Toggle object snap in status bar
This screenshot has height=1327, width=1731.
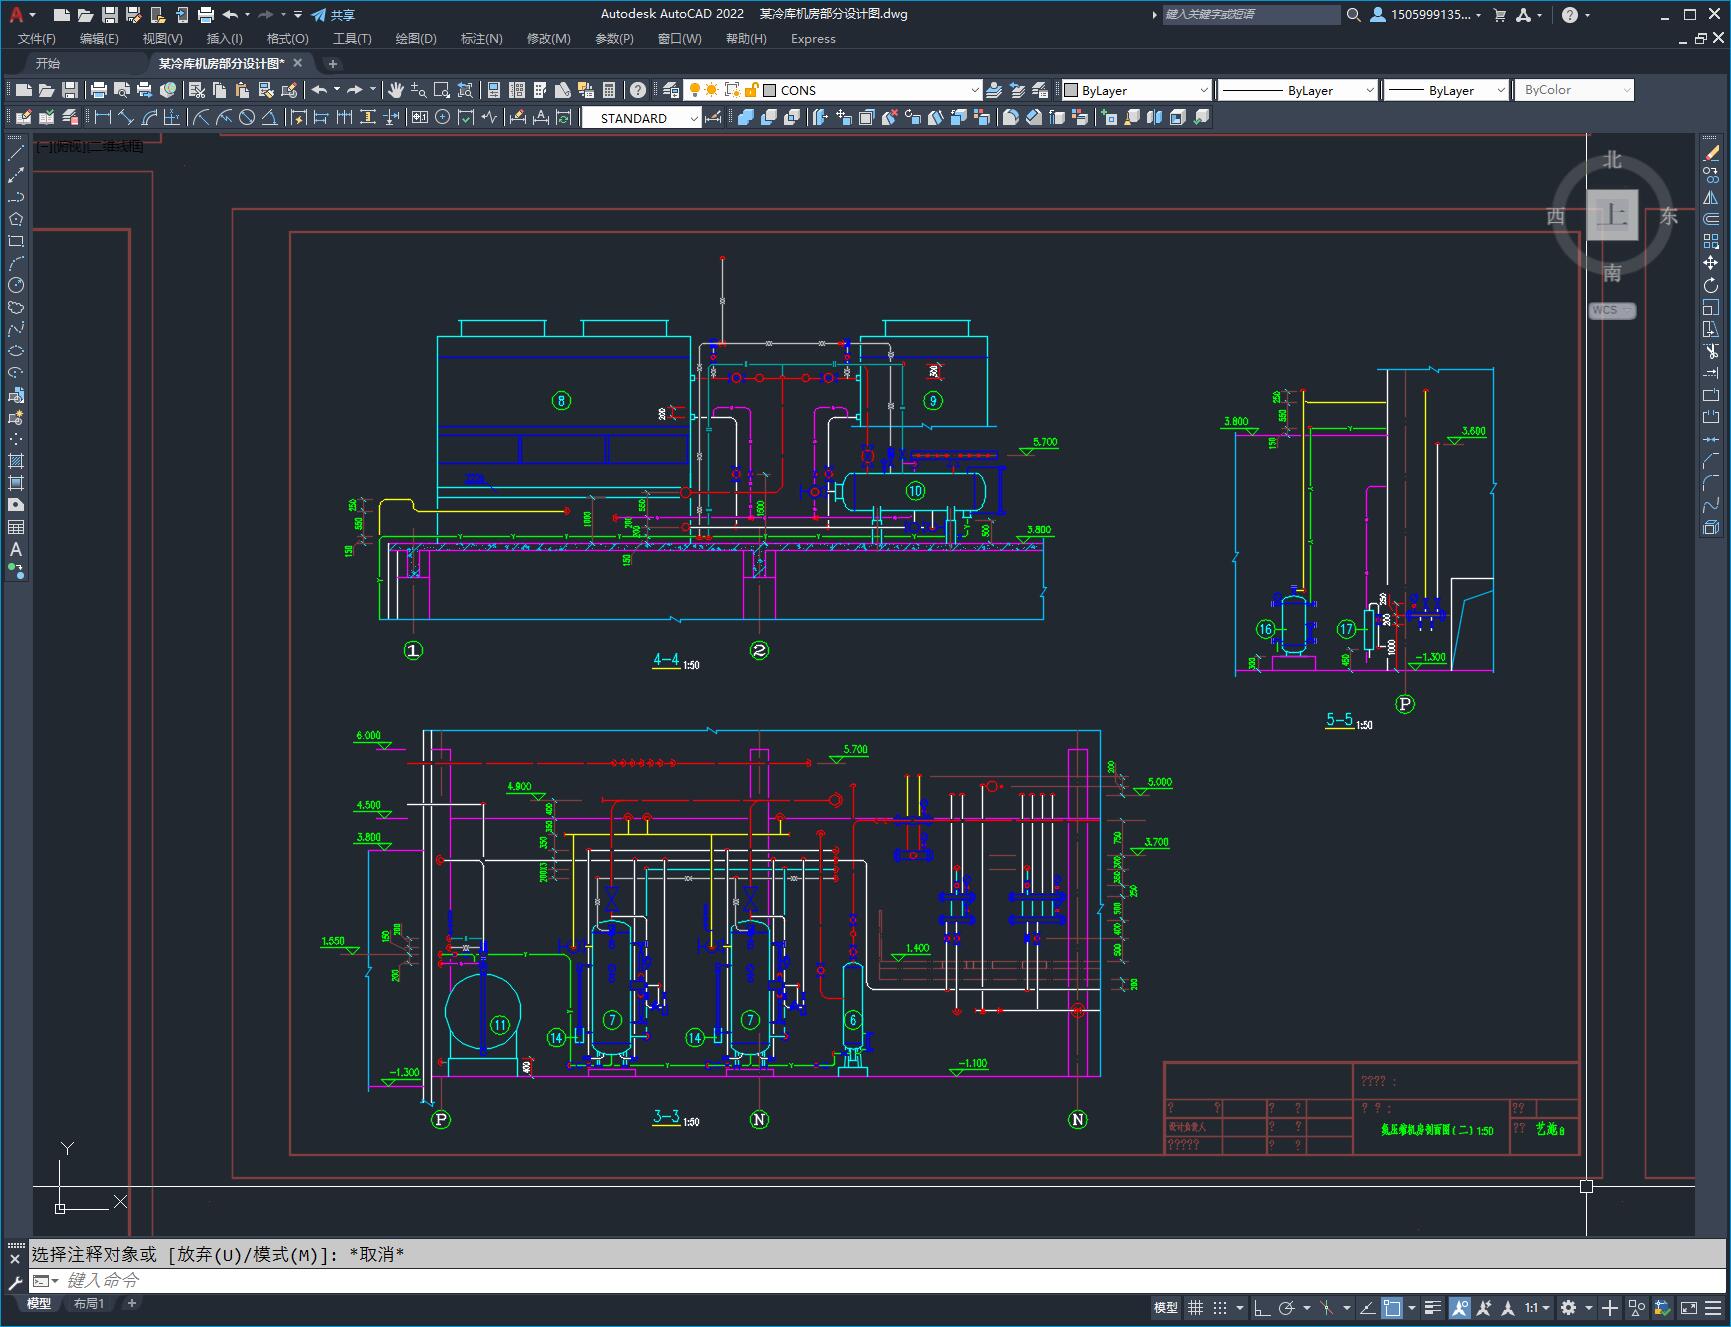[1392, 1307]
